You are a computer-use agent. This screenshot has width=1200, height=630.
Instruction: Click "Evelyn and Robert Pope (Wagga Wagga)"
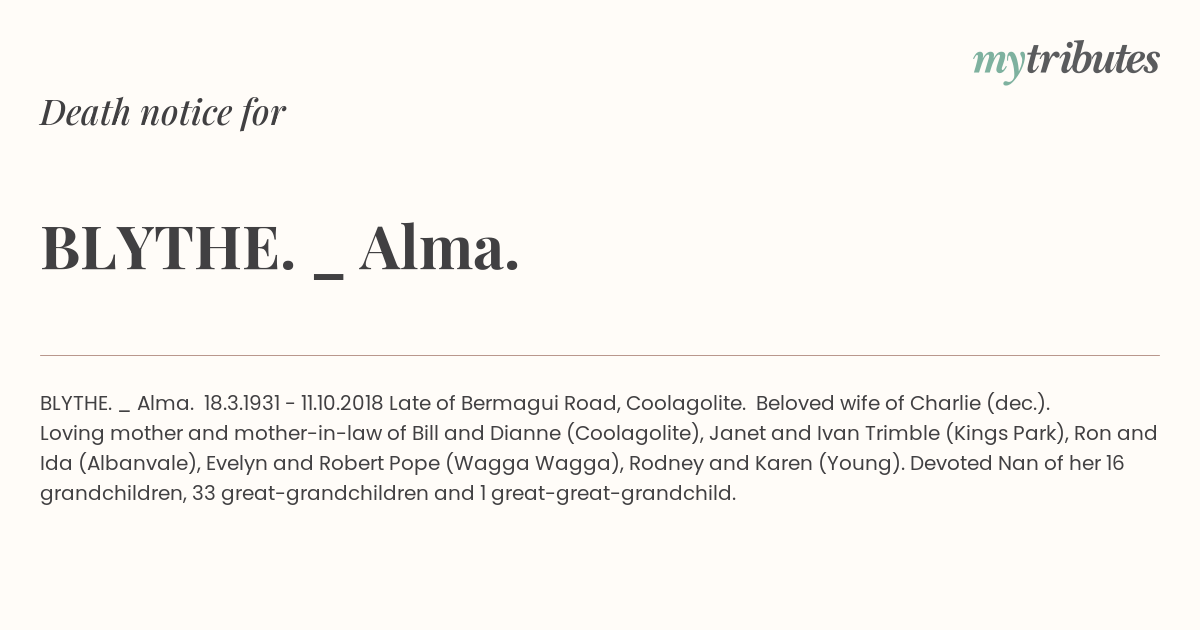pos(398,463)
